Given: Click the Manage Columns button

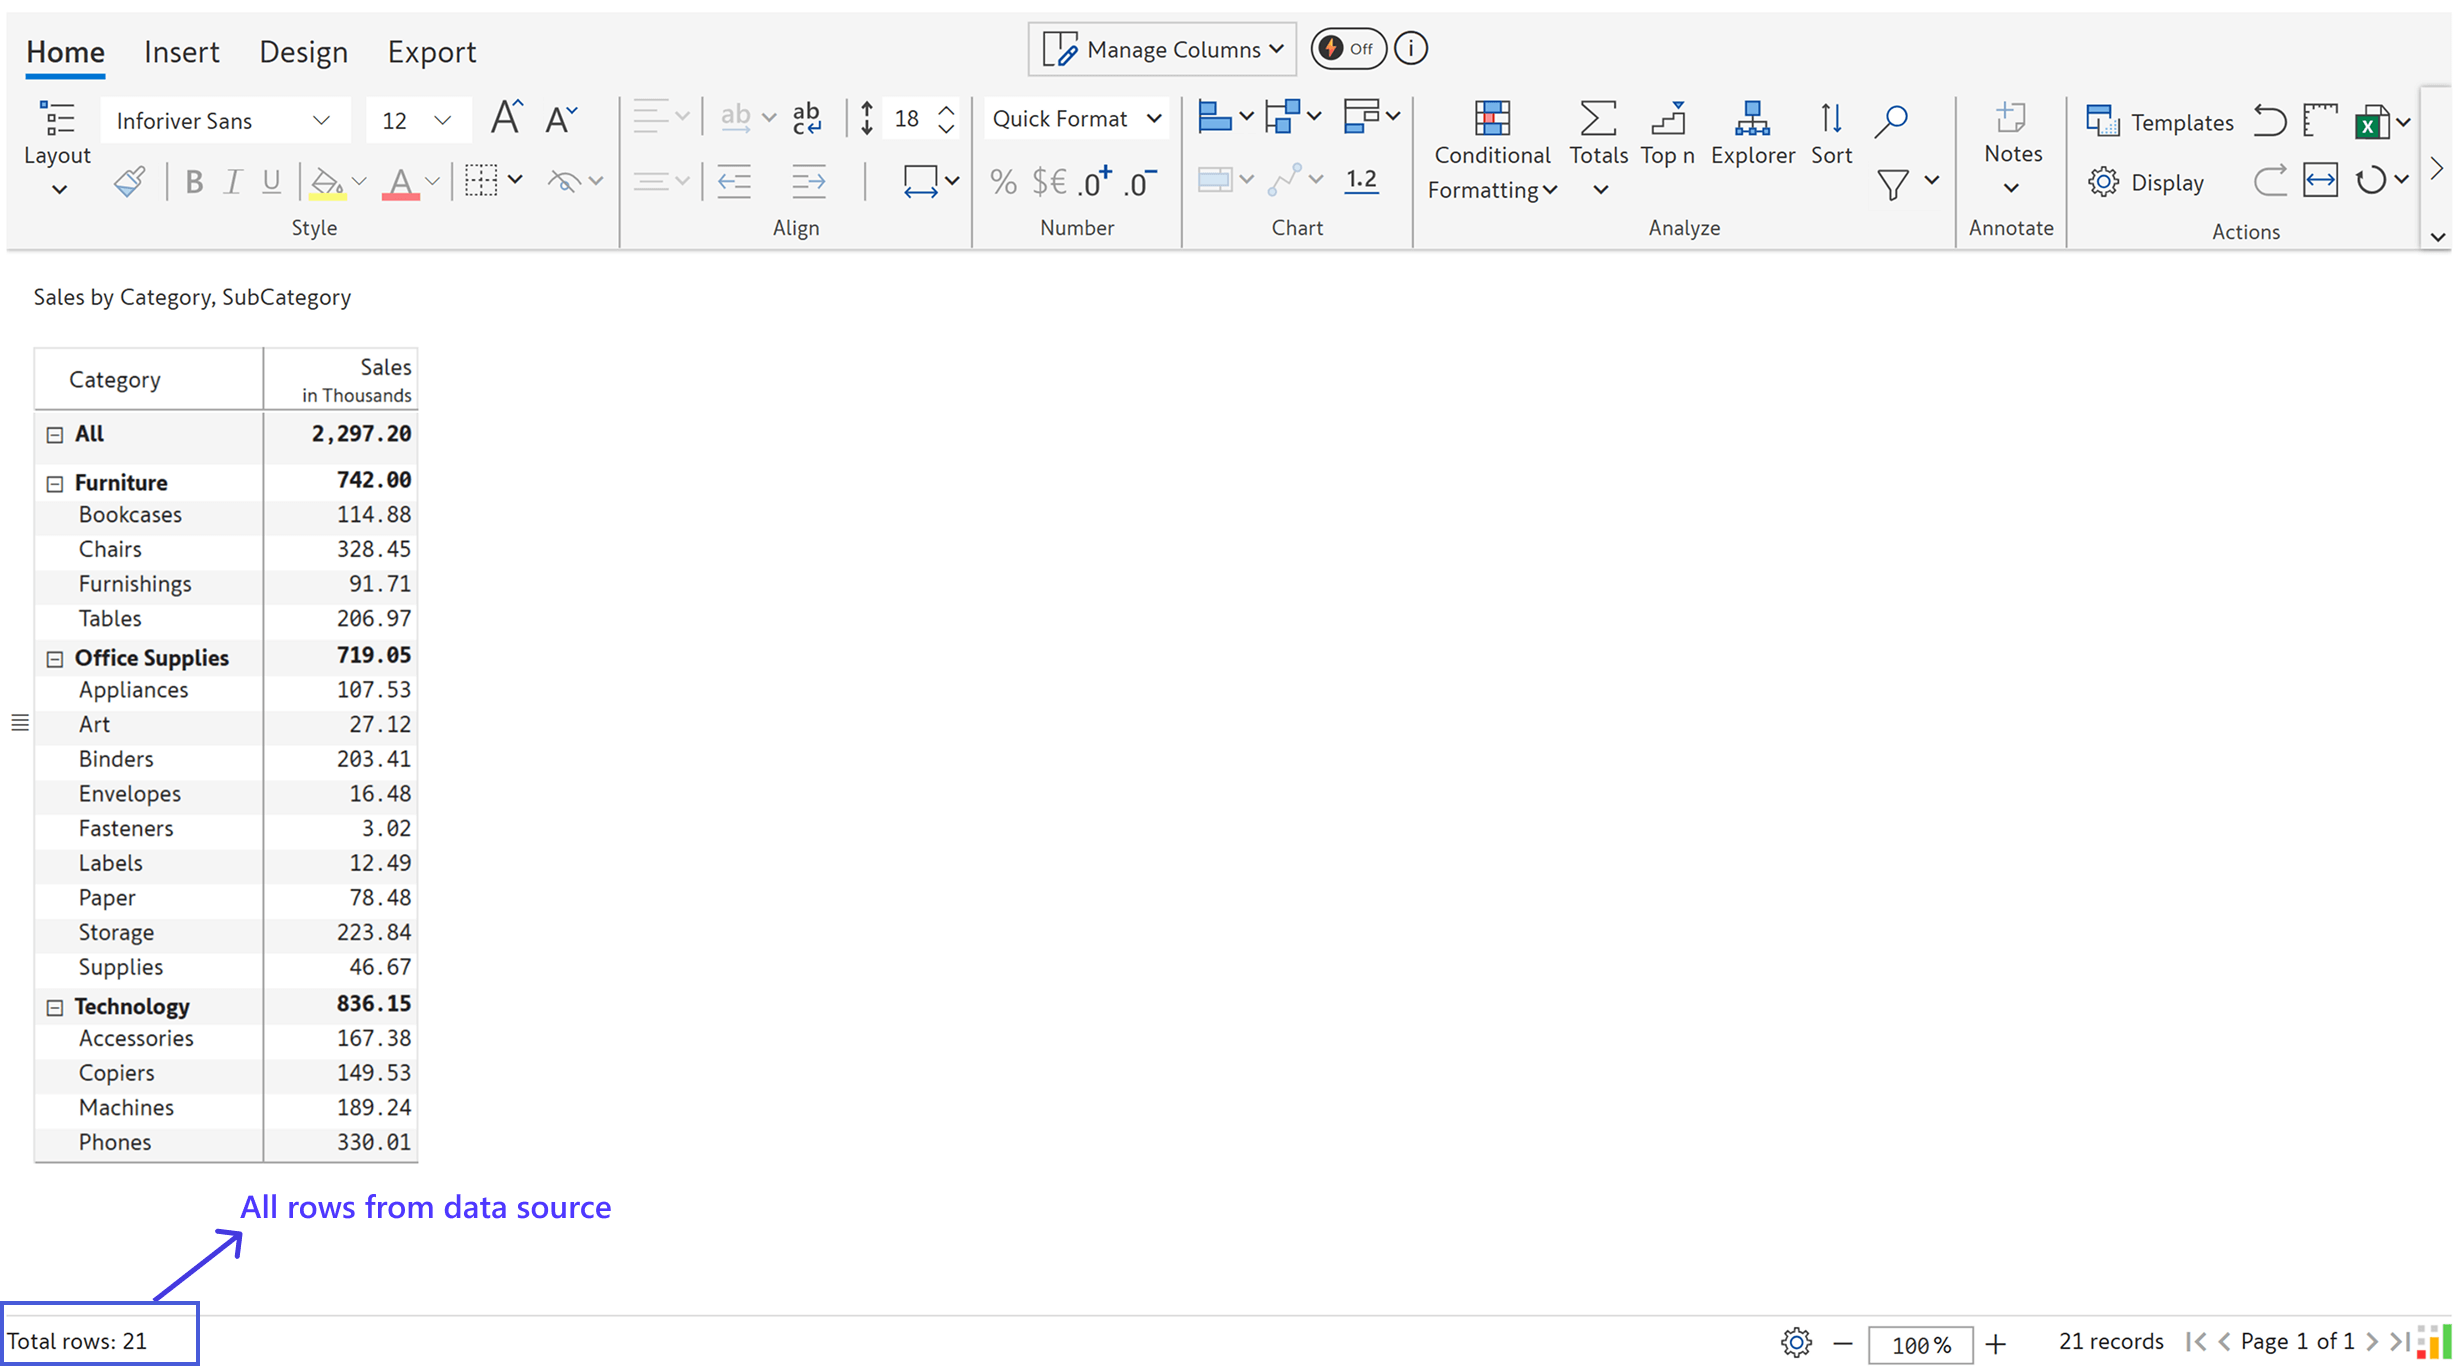Looking at the screenshot, I should coord(1162,49).
